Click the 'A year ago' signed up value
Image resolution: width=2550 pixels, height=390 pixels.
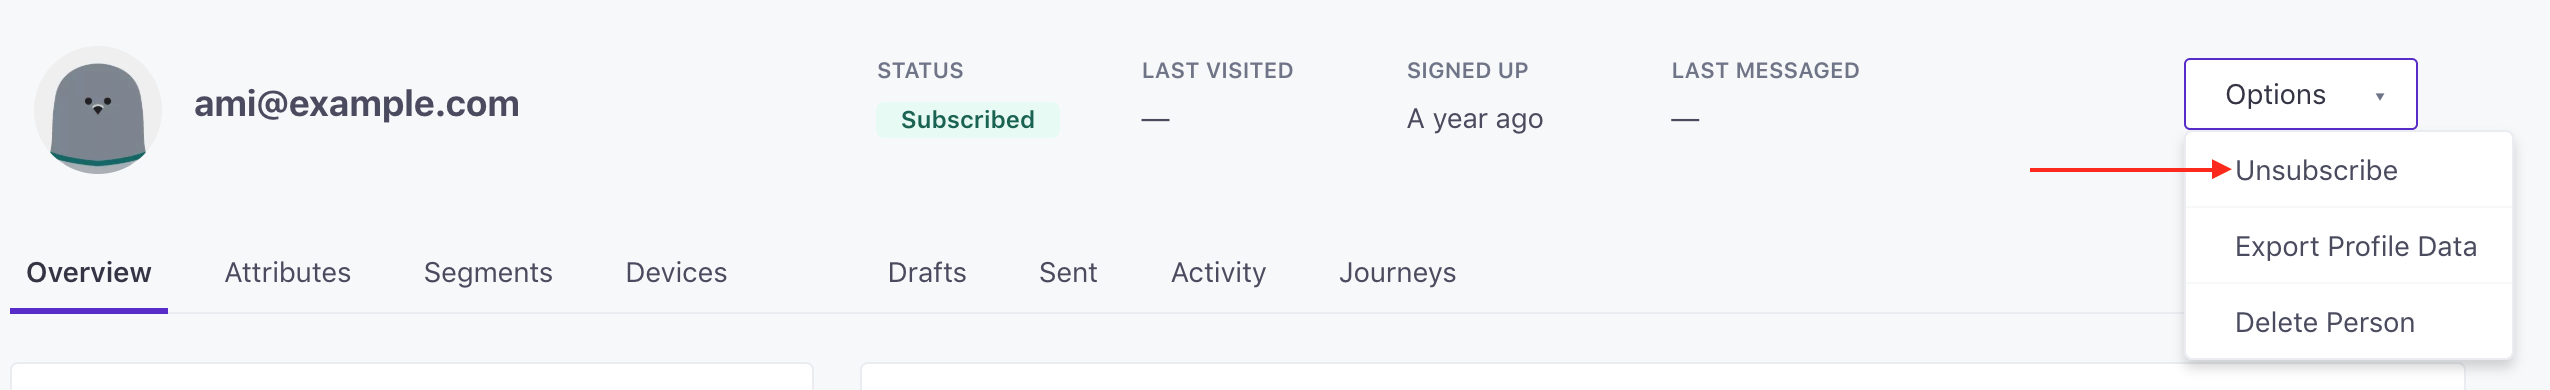click(1474, 119)
